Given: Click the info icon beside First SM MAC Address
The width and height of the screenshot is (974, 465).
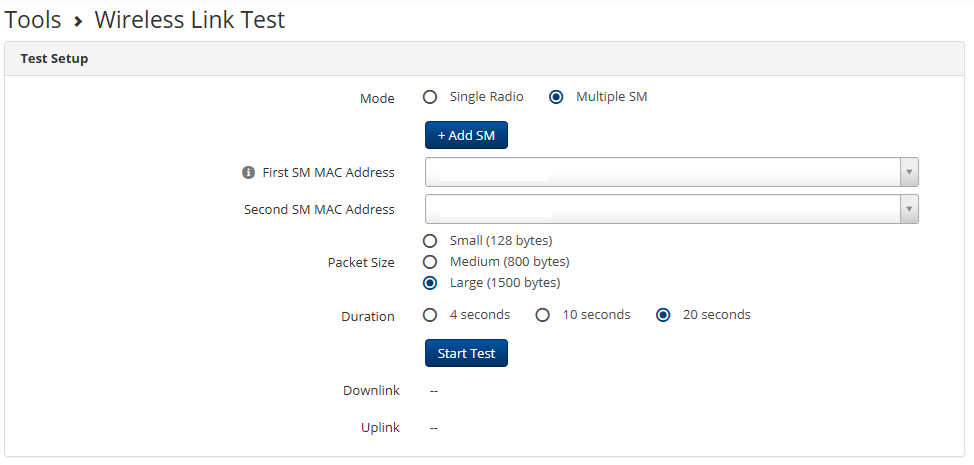Looking at the screenshot, I should coord(249,173).
